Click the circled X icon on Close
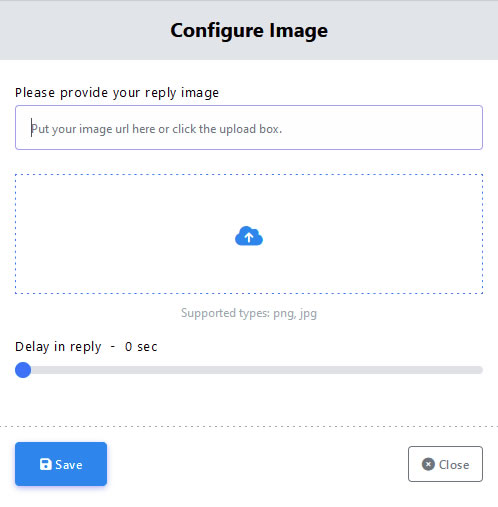The image size is (498, 507). [428, 464]
